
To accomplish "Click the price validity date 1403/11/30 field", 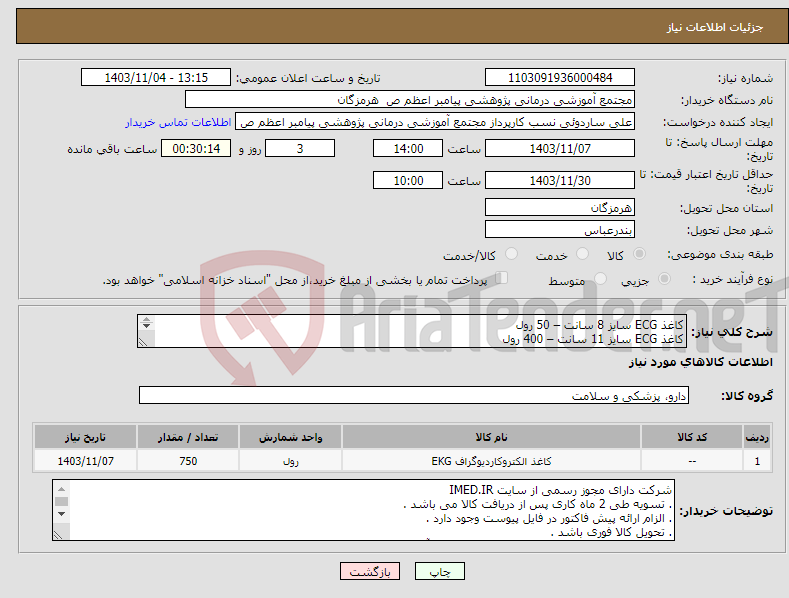I will point(560,180).
